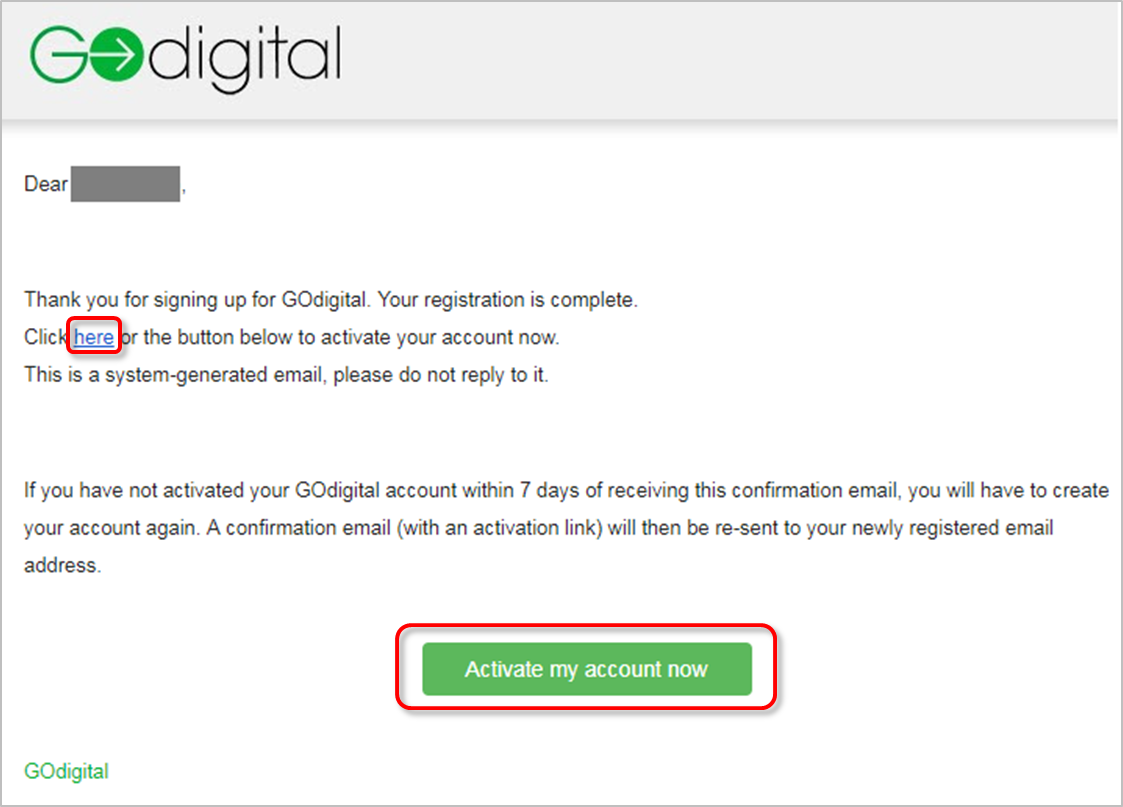Click the Activate my account now button

[587, 669]
